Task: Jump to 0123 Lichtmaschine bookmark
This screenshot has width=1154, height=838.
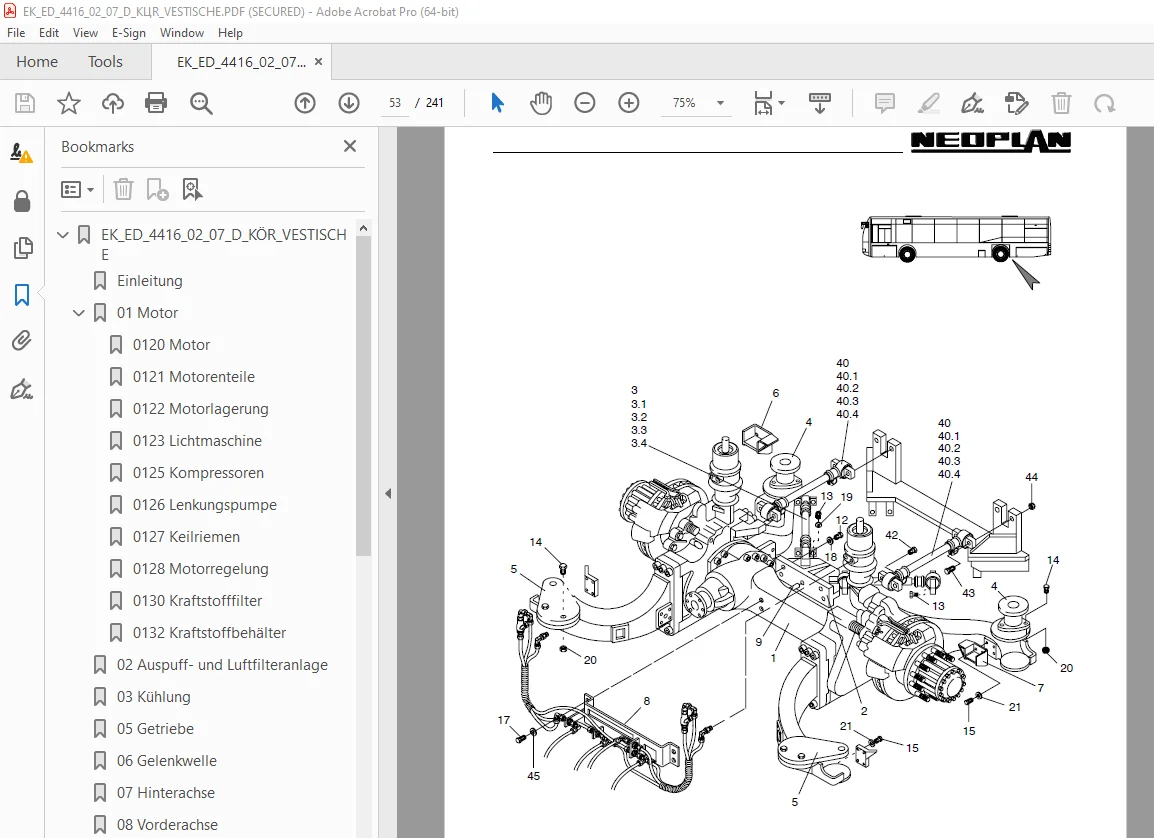Action: pyautogui.click(x=197, y=441)
